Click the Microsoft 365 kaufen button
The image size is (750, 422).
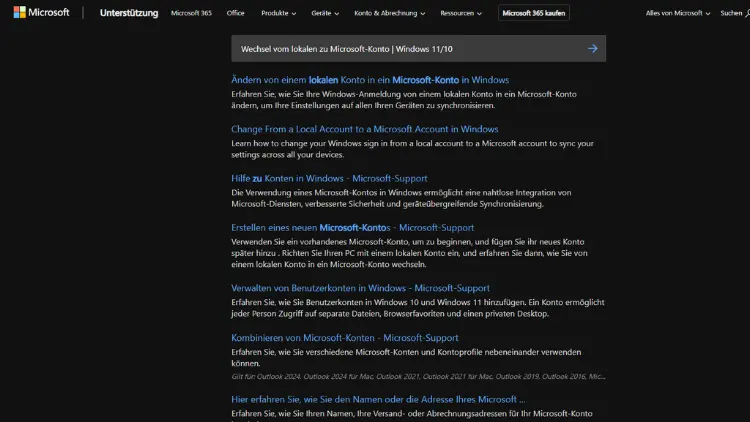pyautogui.click(x=533, y=13)
